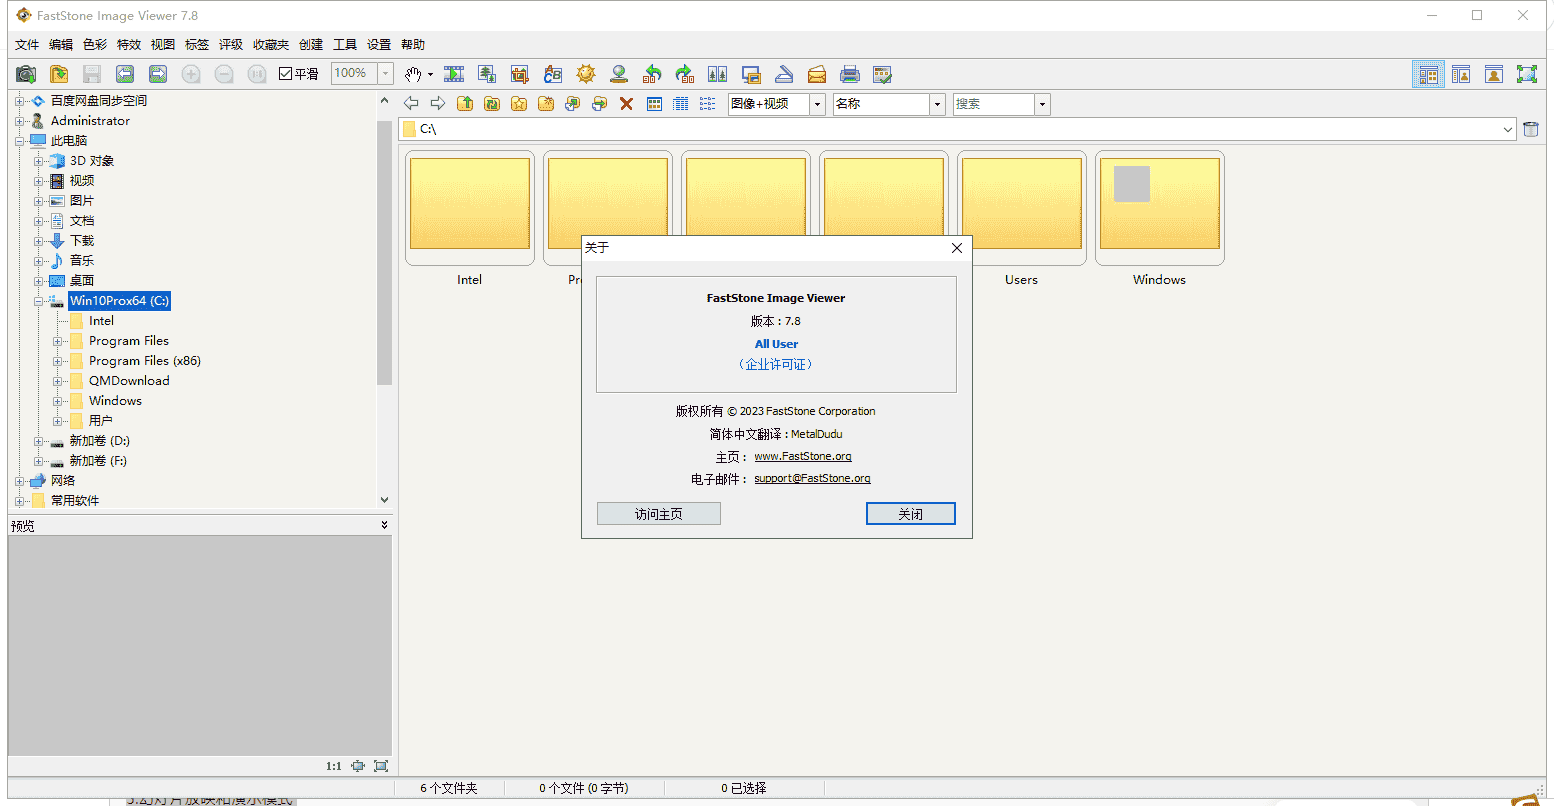Open the 工具 menu
Screen dimensions: 1554x806
(345, 45)
